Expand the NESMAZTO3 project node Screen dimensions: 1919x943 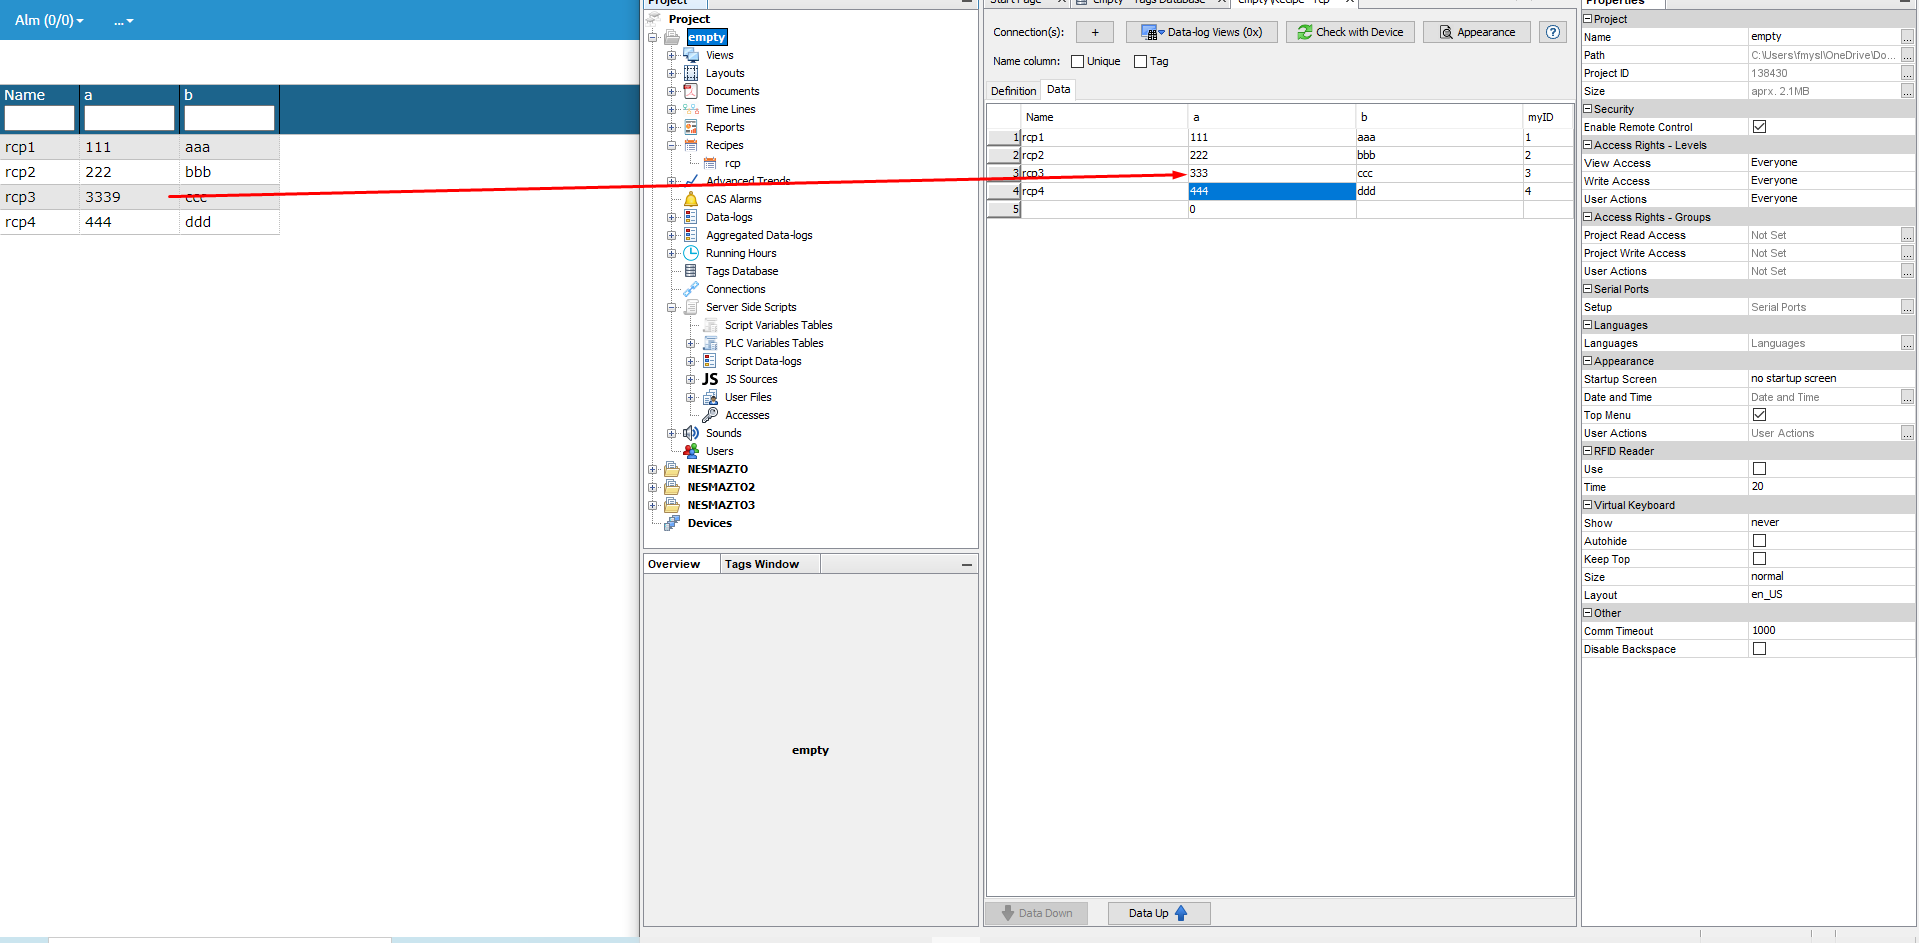point(653,505)
